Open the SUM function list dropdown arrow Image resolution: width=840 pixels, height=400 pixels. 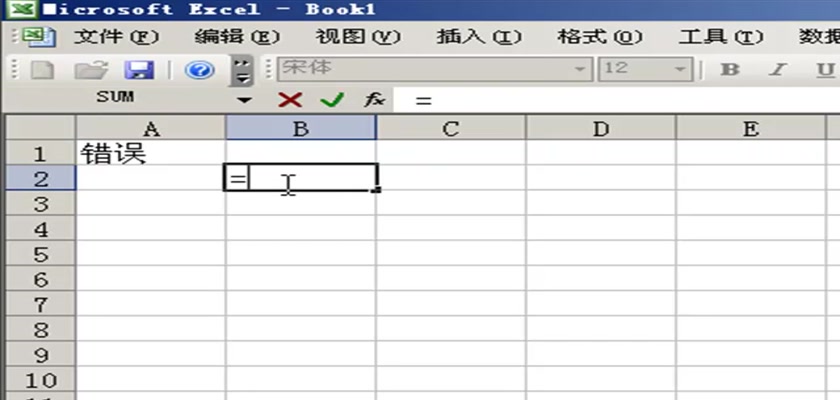point(244,100)
